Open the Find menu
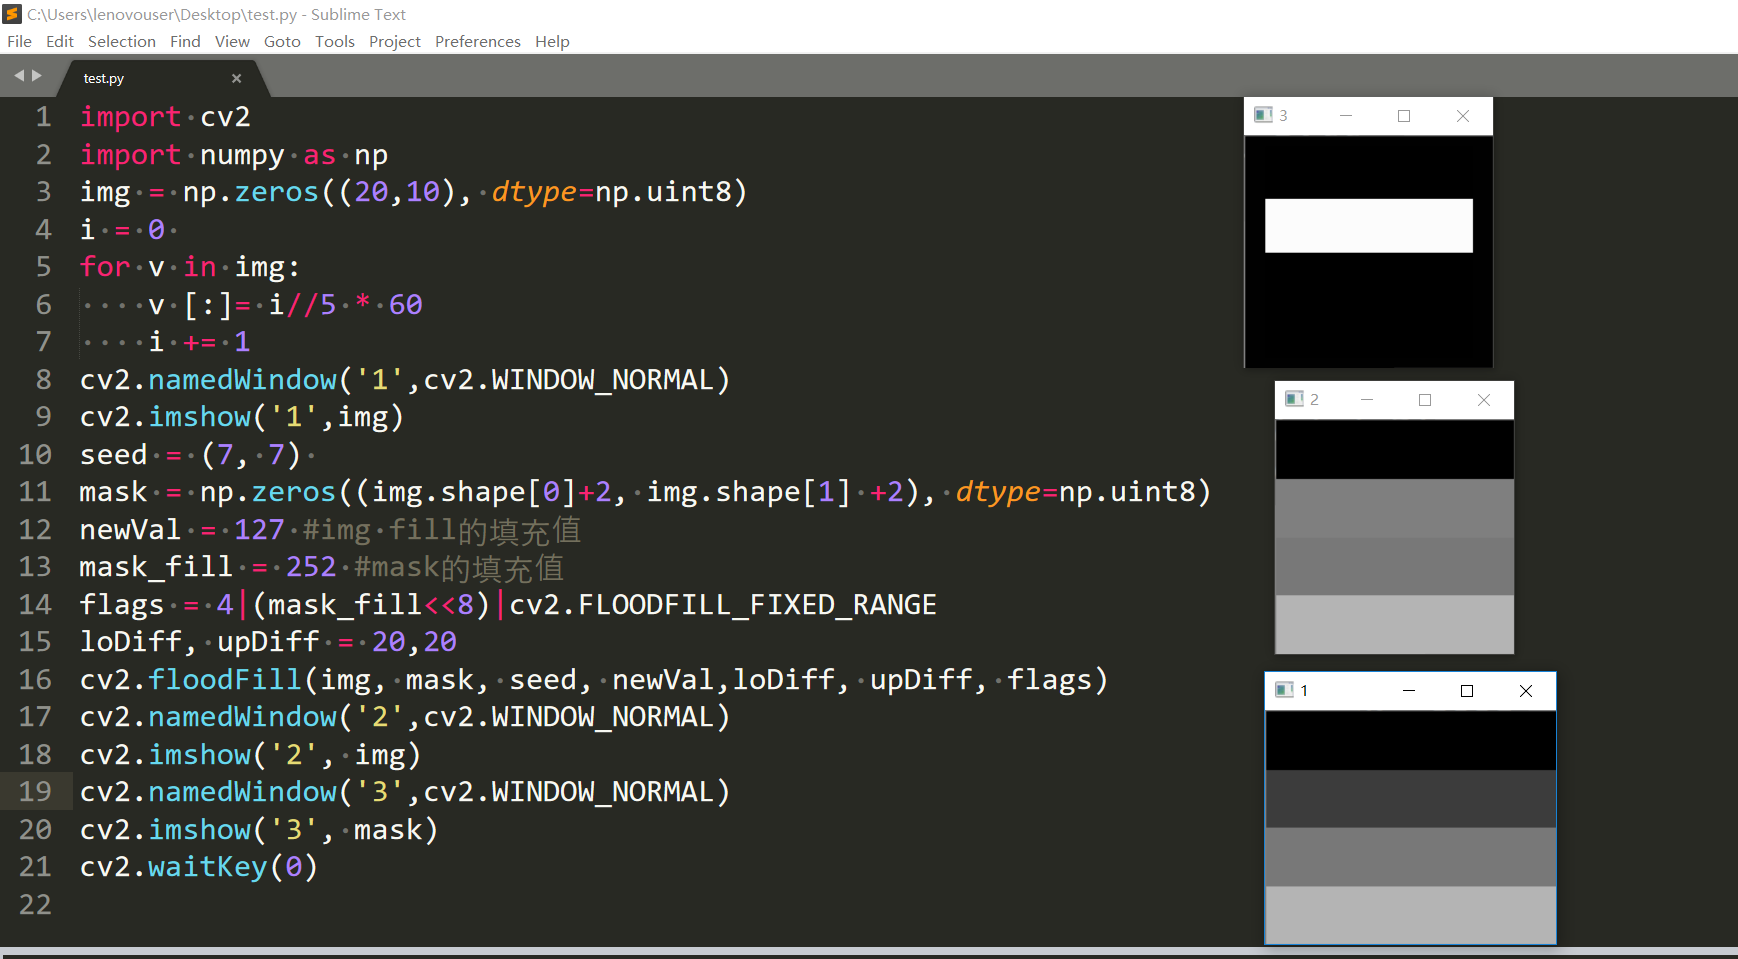Image resolution: width=1738 pixels, height=959 pixels. click(x=185, y=41)
